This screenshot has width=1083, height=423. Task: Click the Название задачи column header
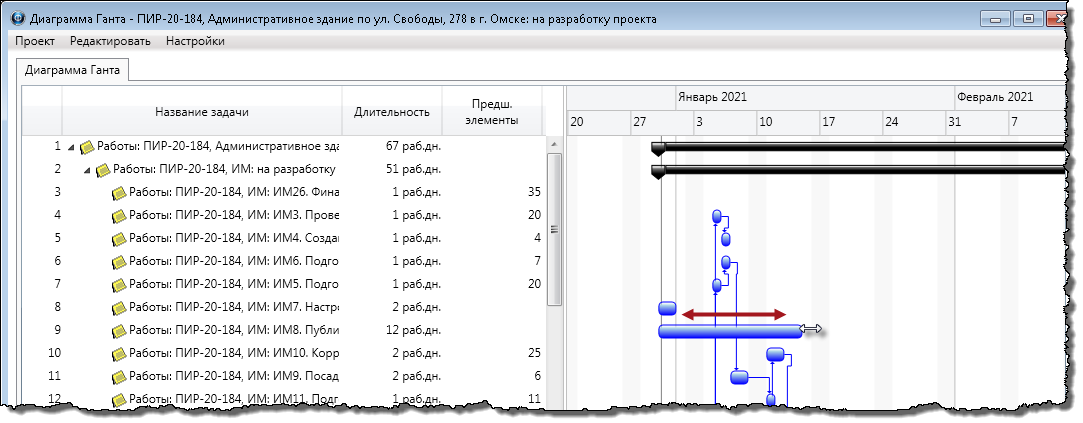202,112
